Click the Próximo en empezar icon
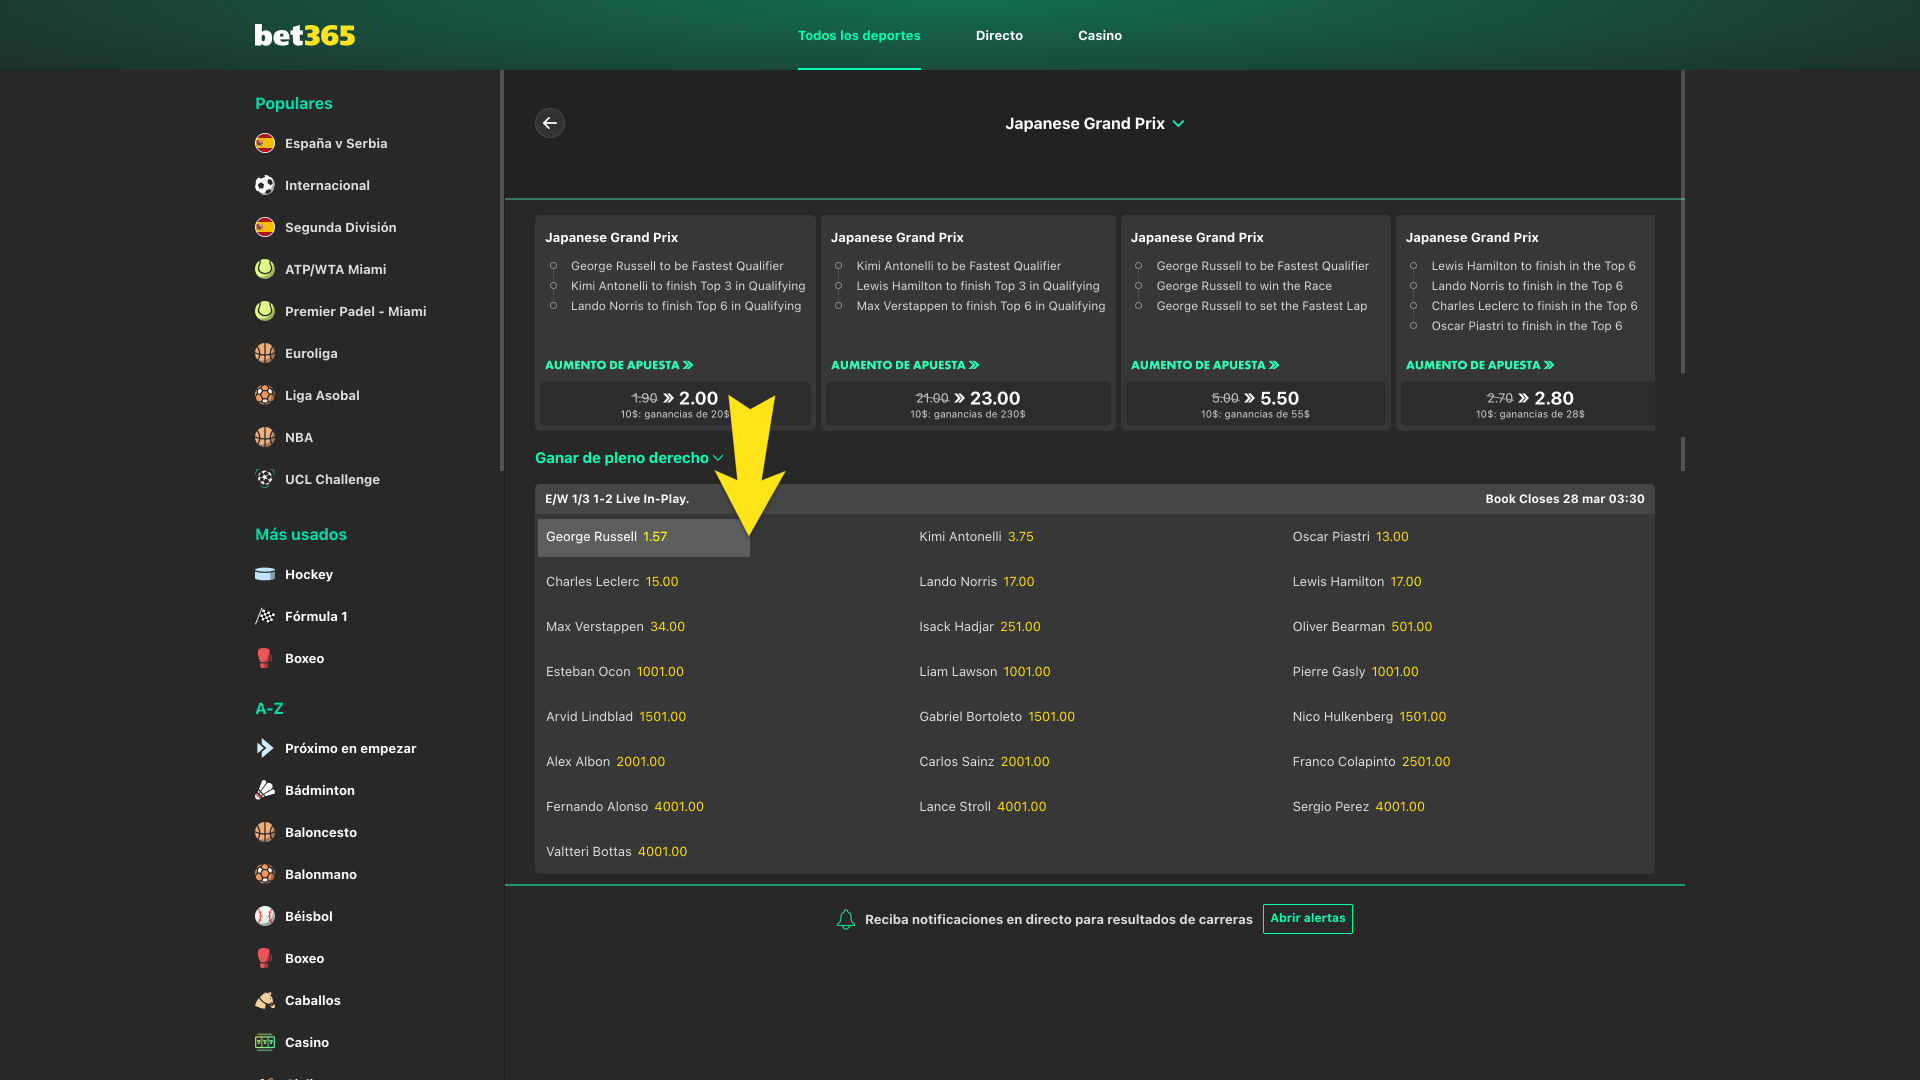Viewport: 1920px width, 1080px height. pyautogui.click(x=265, y=748)
